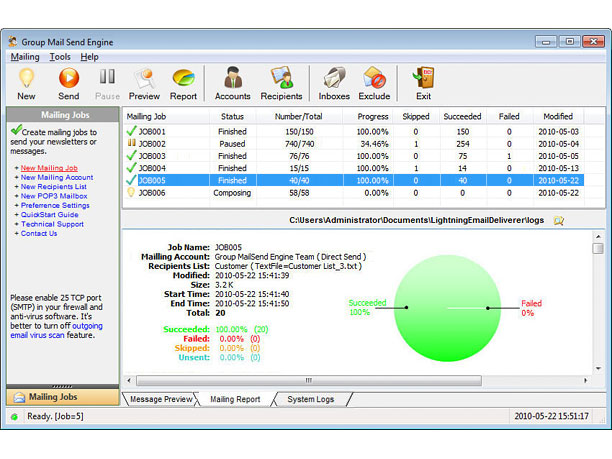Click the Contact Us link
This screenshot has width=612, height=459.
(x=39, y=233)
